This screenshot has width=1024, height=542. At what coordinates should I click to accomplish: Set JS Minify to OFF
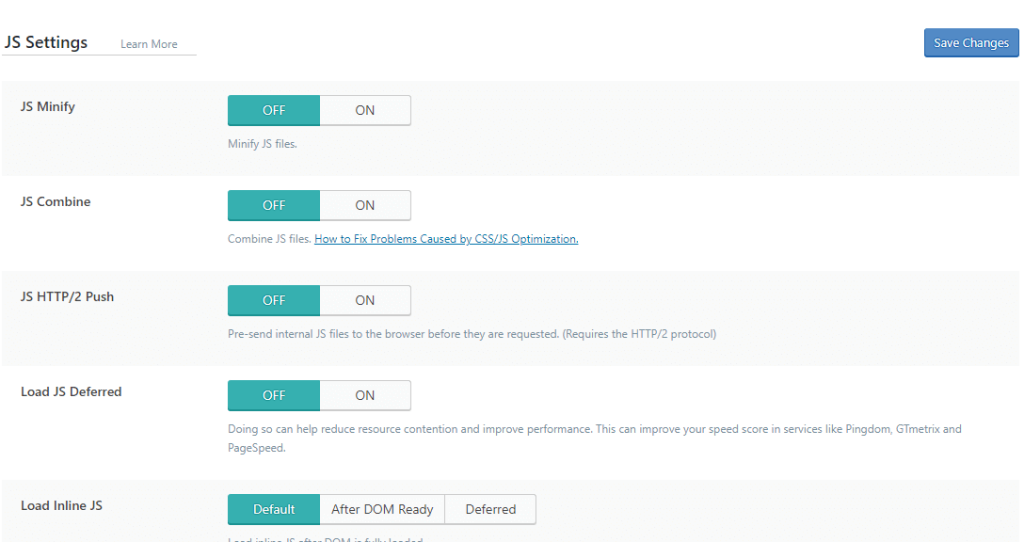(x=274, y=110)
